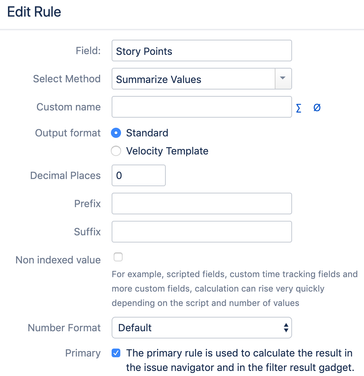
Task: Click the Suffix input box
Action: pos(202,231)
